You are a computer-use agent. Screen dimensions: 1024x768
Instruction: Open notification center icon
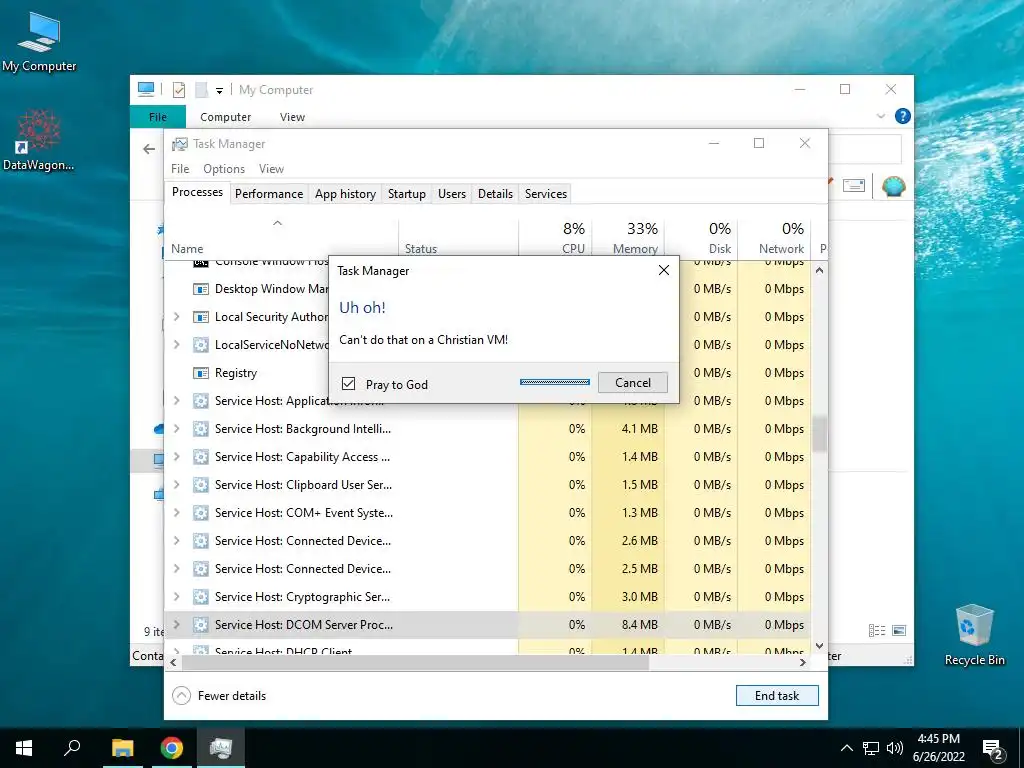(x=992, y=750)
